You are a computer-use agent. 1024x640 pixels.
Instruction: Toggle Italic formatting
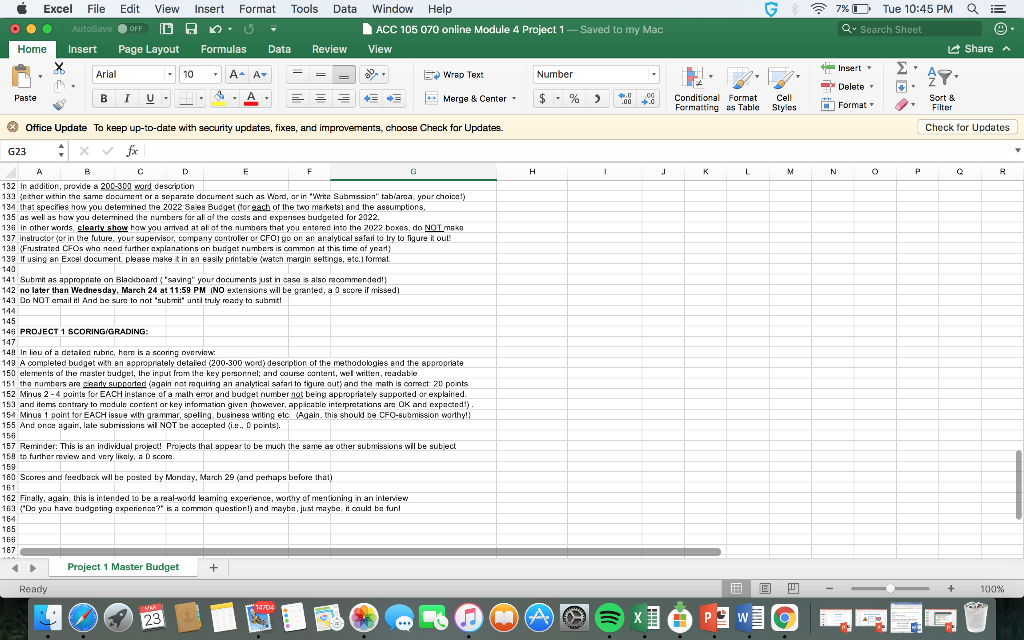127,99
